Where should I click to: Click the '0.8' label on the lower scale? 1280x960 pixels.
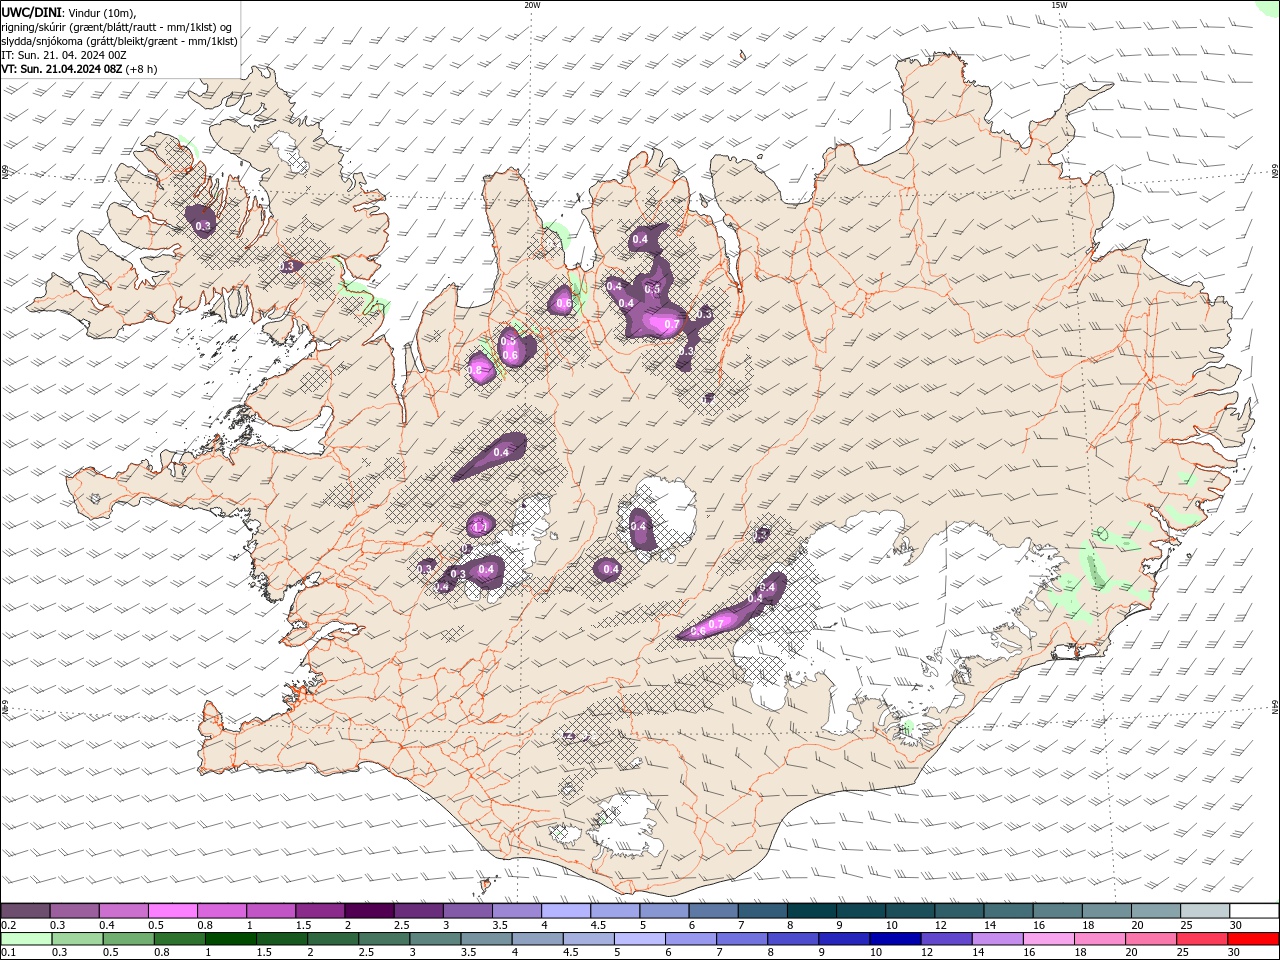[161, 953]
